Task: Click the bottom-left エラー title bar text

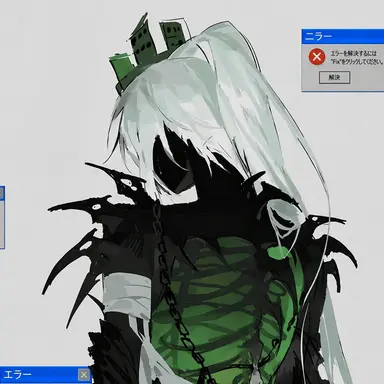Action: tap(17, 375)
